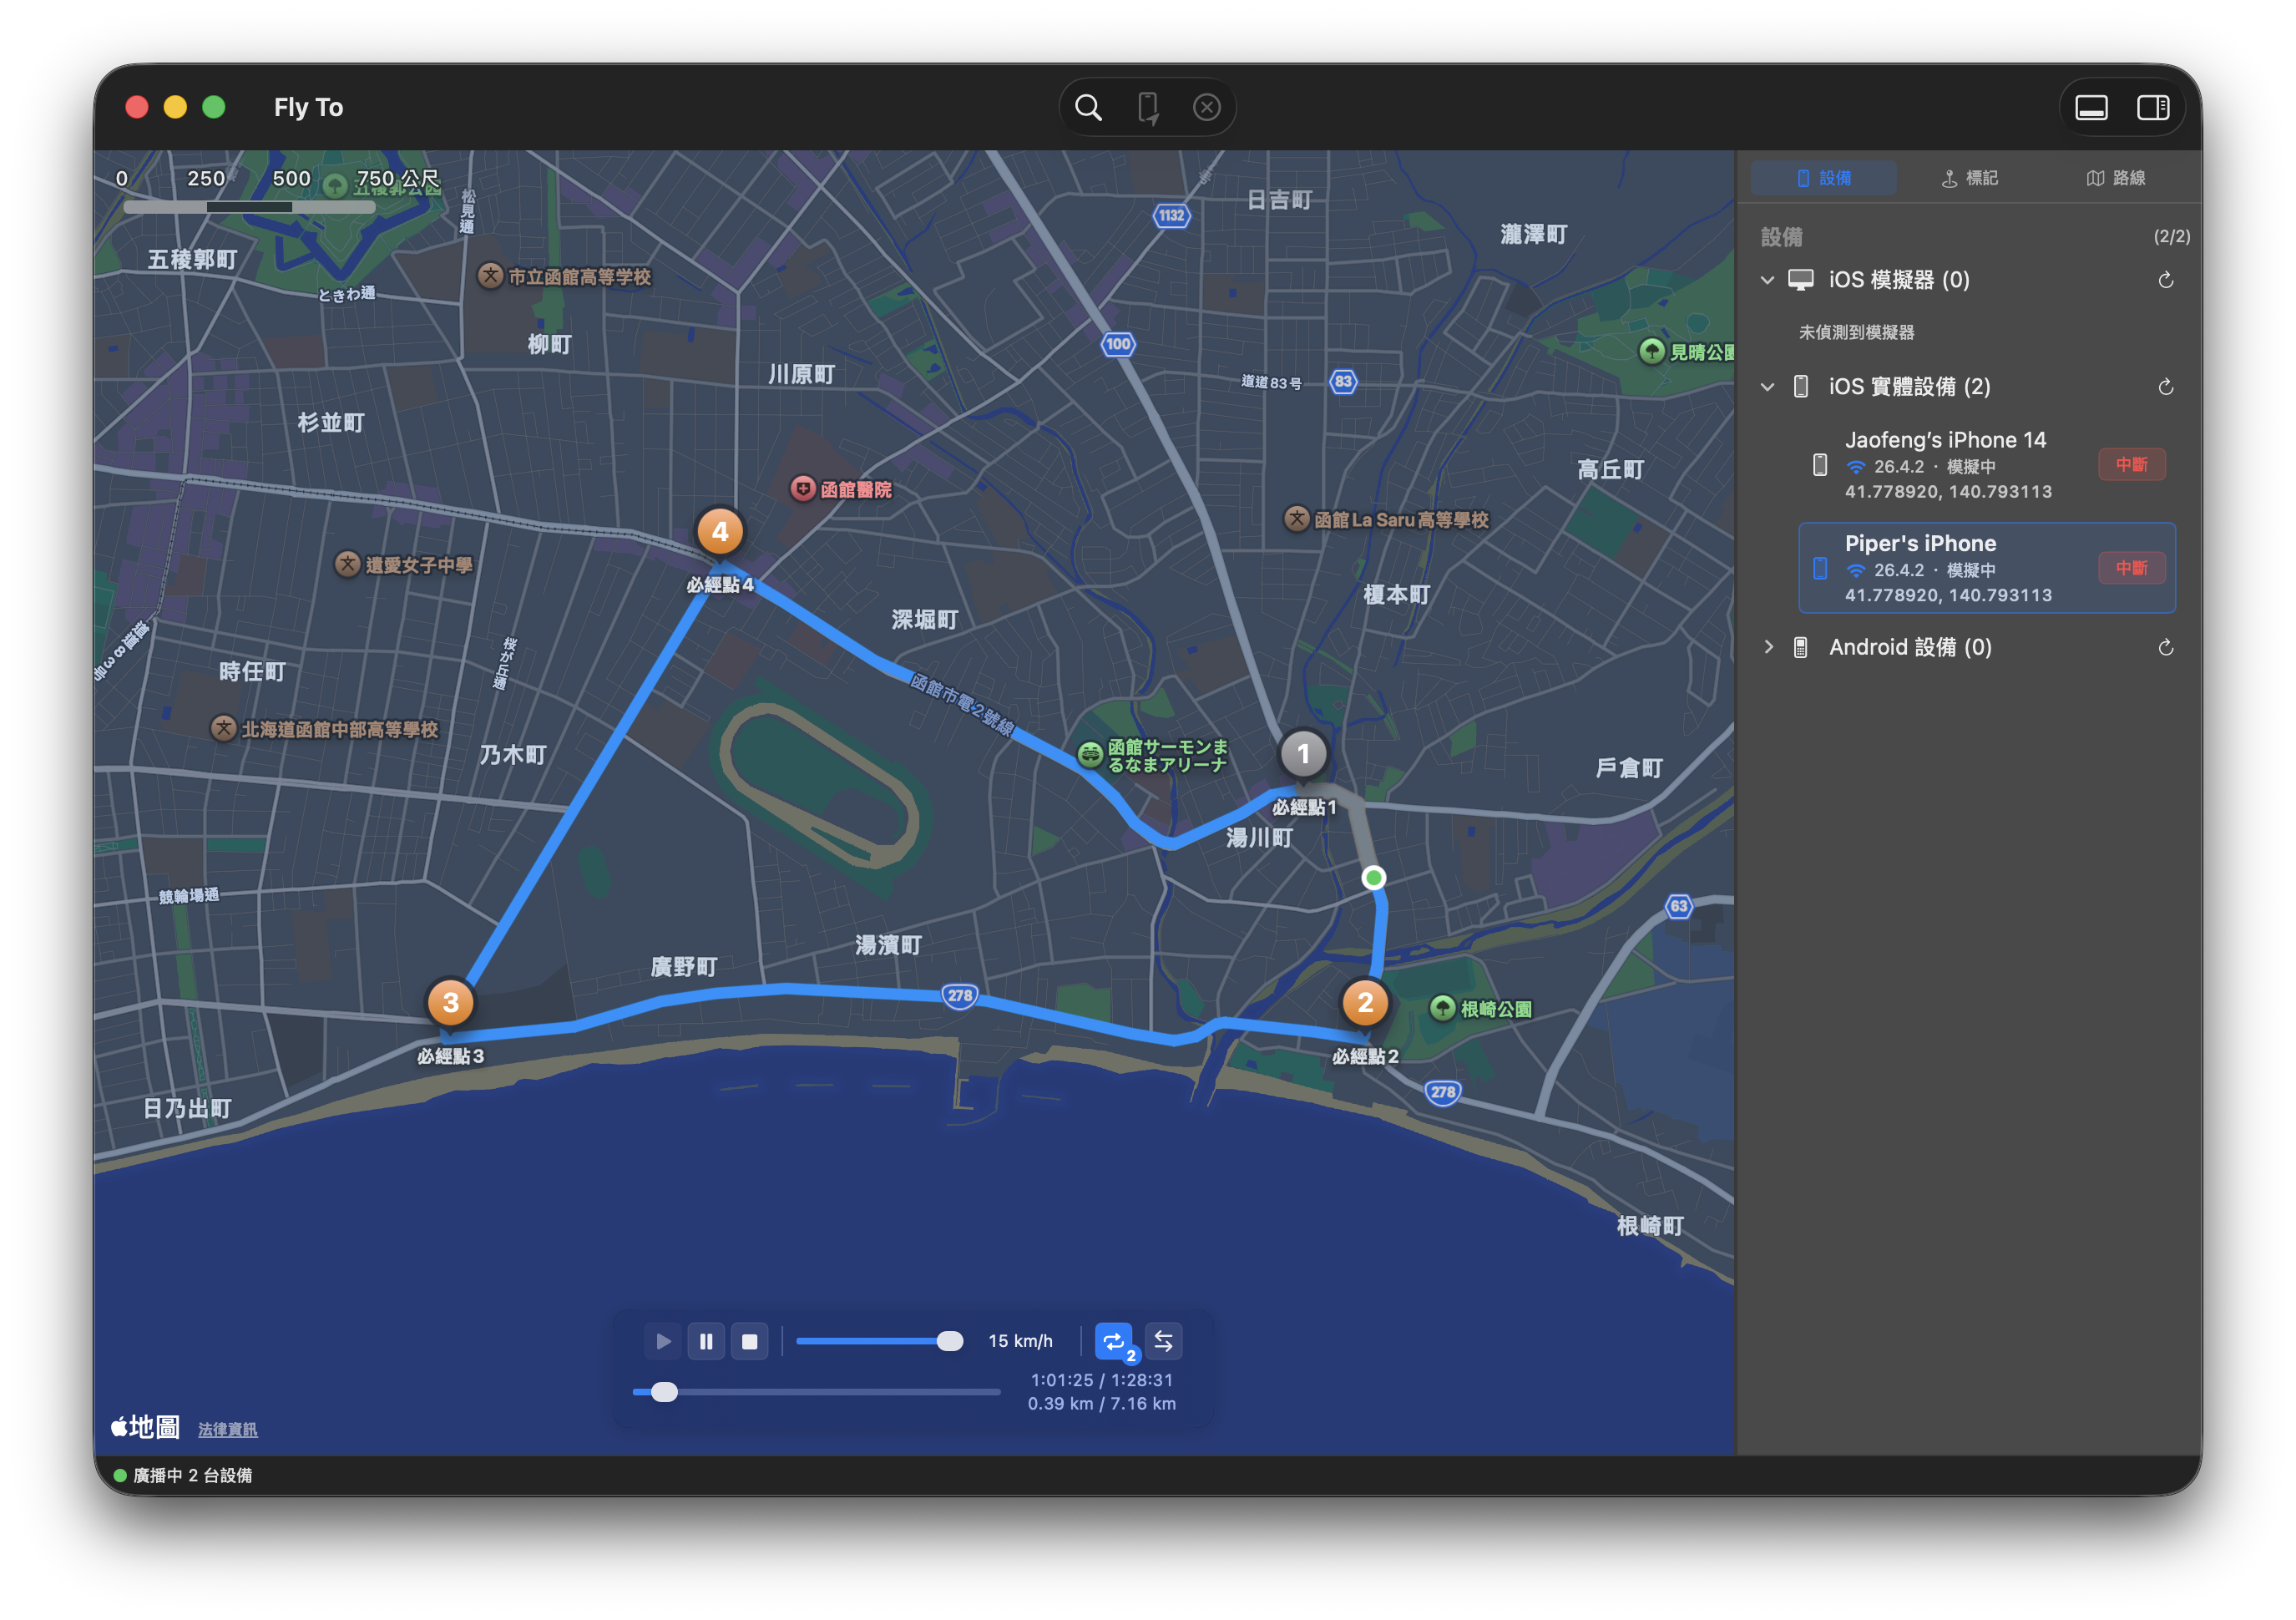This screenshot has width=2296, height=1620.
Task: Toggle the bottom panel layout icon
Action: click(2091, 107)
